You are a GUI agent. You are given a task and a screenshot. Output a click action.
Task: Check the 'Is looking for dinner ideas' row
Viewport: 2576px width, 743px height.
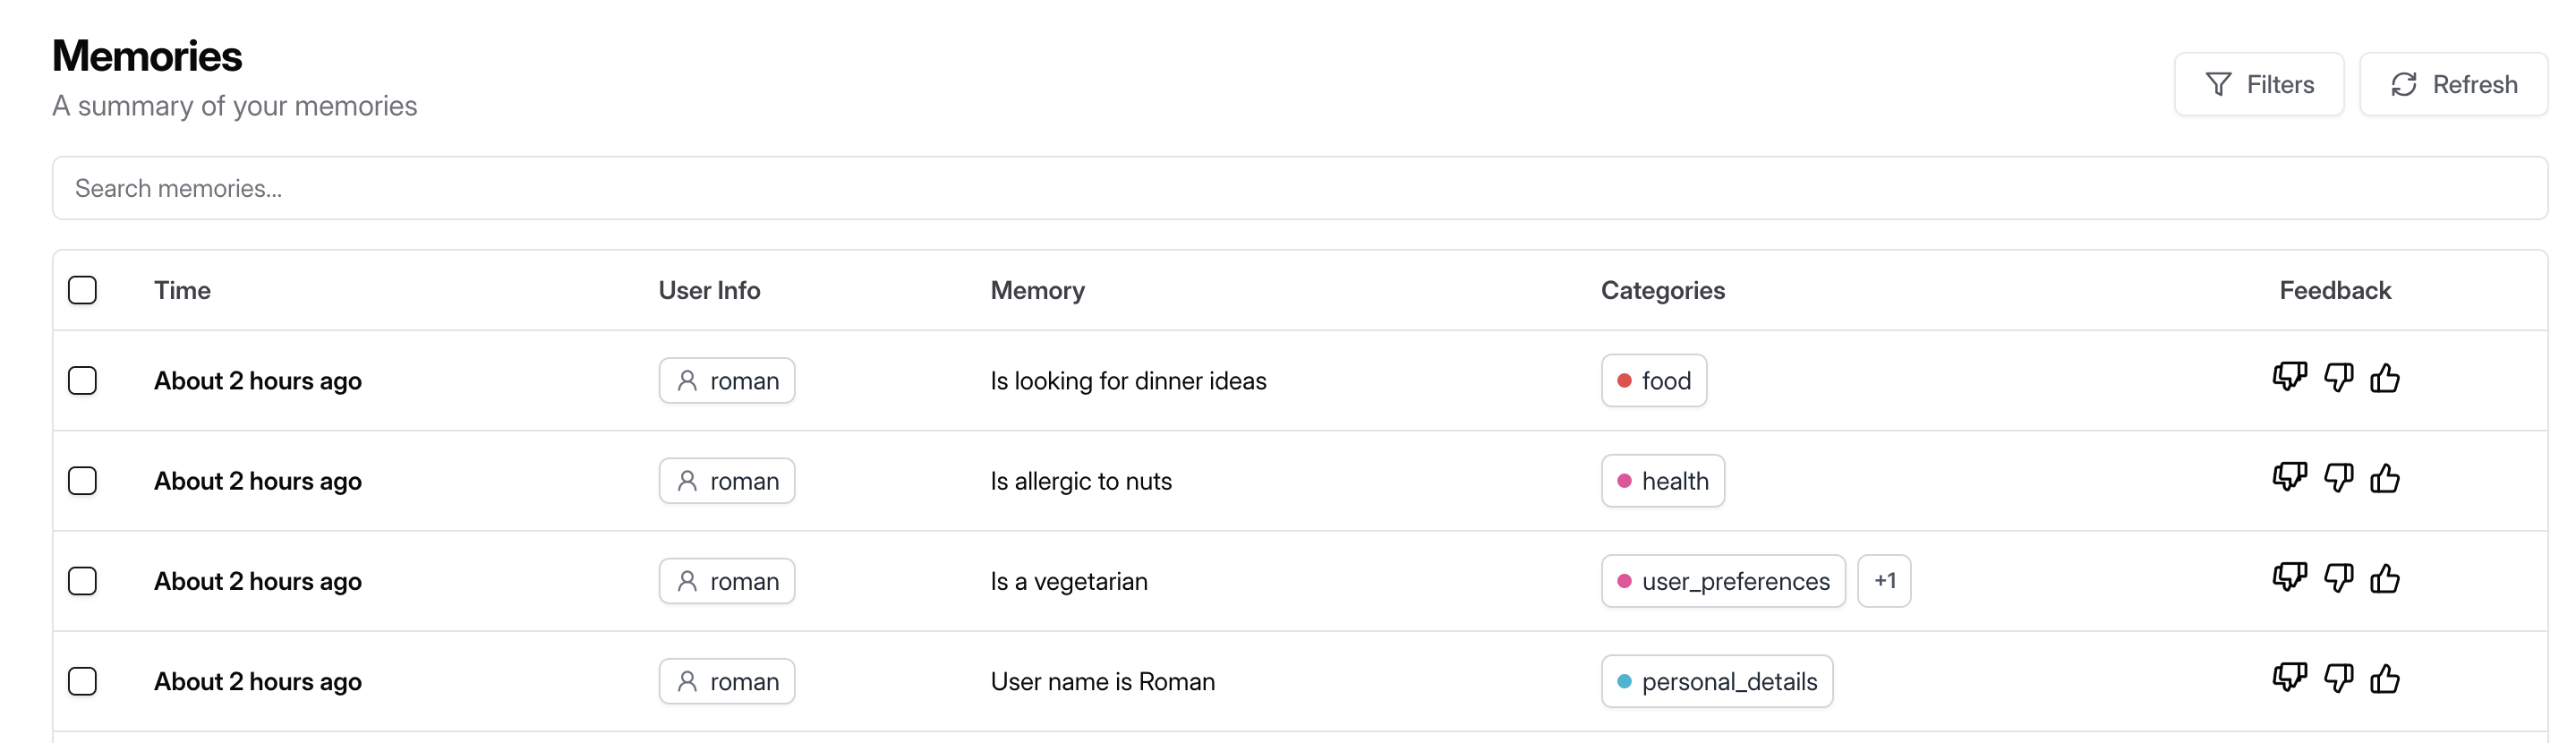[82, 381]
